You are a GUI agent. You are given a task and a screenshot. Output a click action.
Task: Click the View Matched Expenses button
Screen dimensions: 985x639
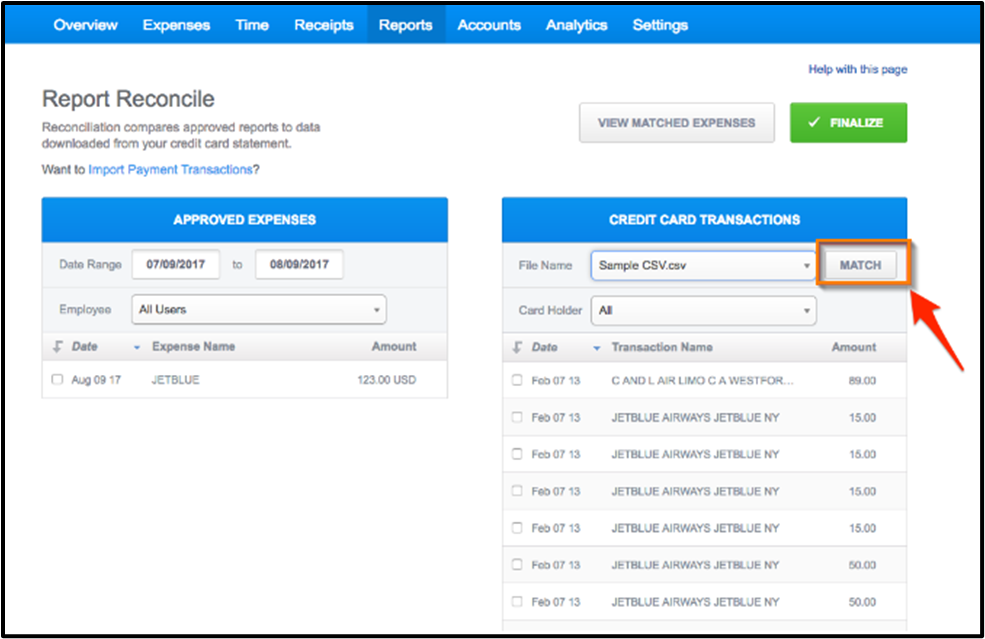(x=677, y=123)
